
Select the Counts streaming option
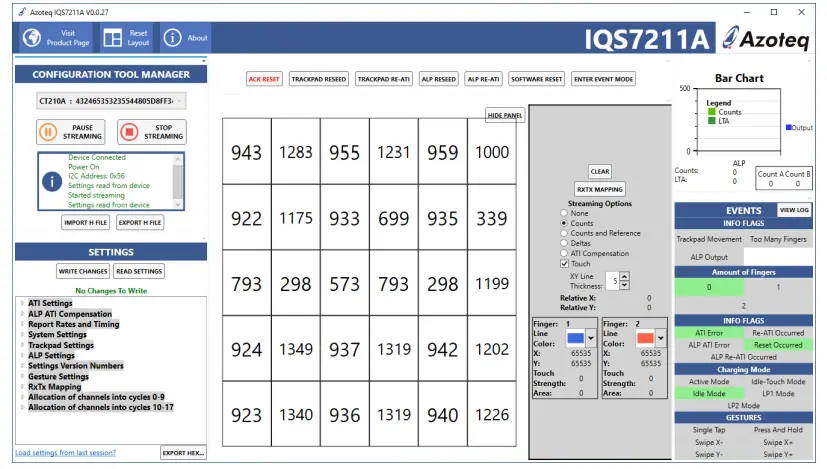564,223
